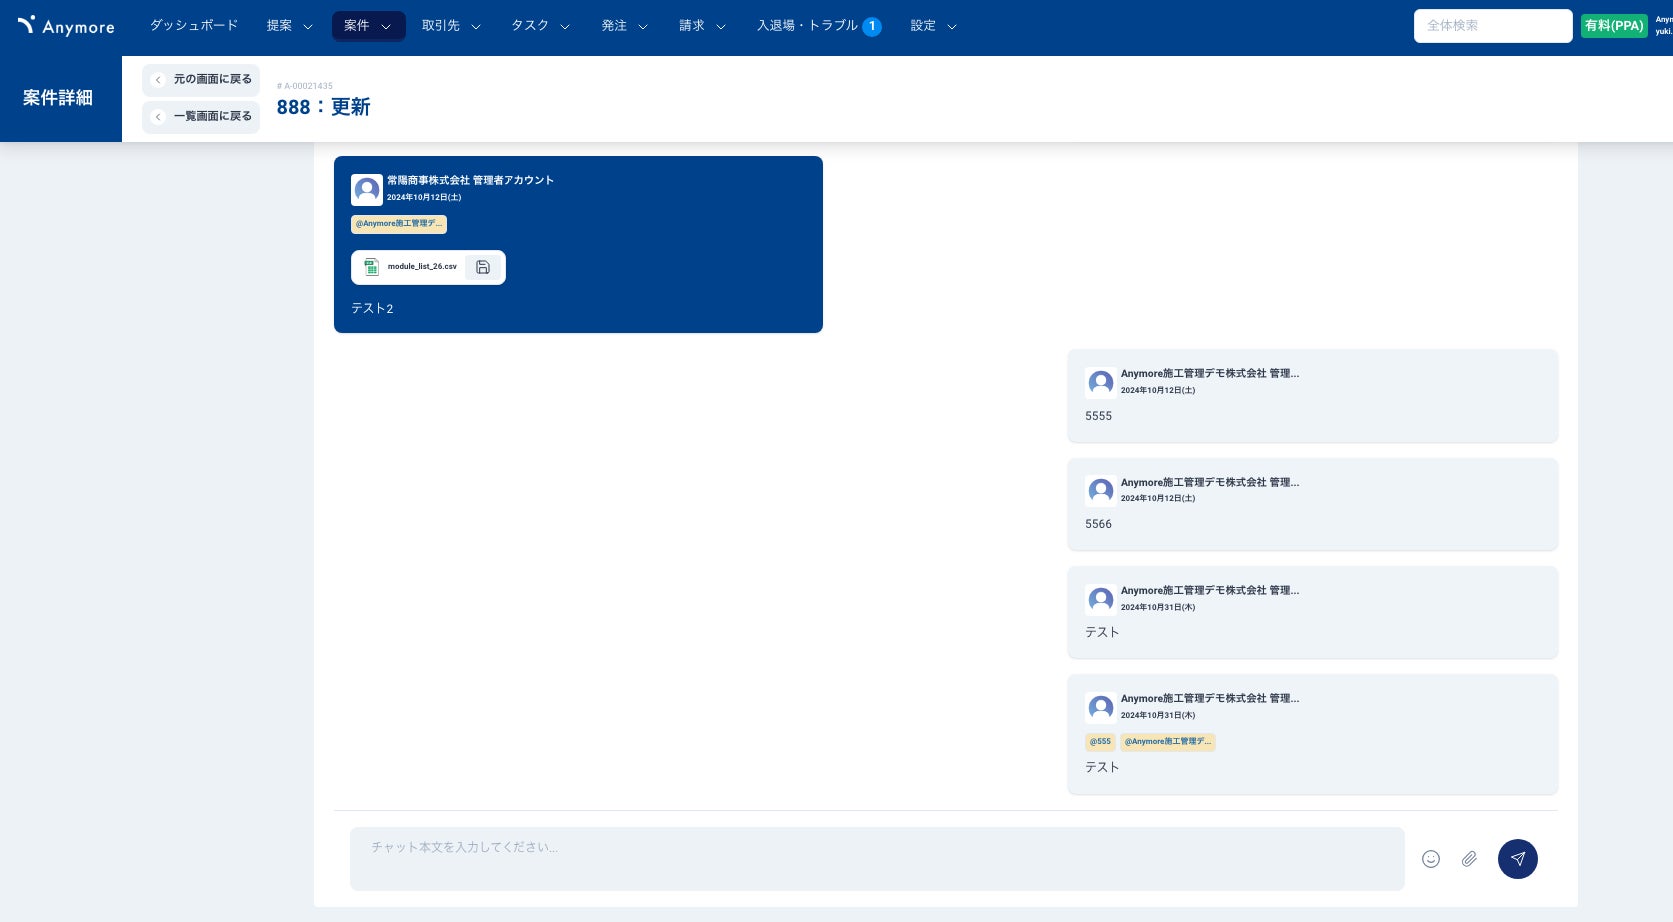Open the 提案 menu label
This screenshot has height=922, width=1673.
(x=279, y=26)
